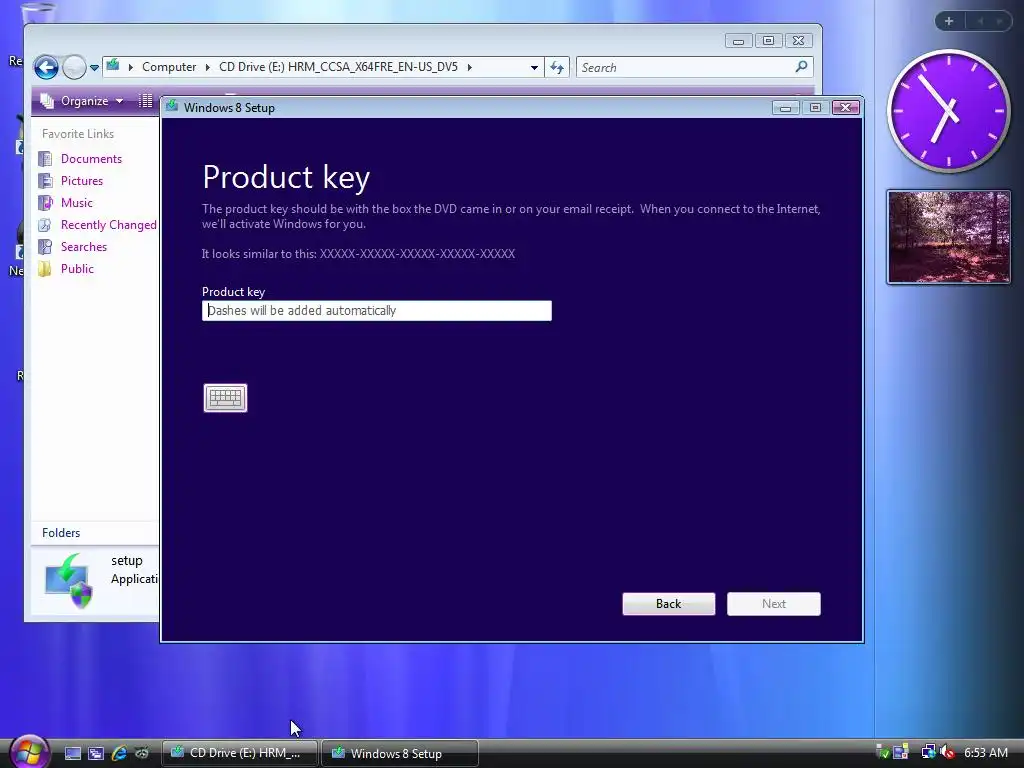Viewport: 1024px width, 768px height.
Task: Click Explorer's Back navigation arrow
Action: tap(46, 67)
